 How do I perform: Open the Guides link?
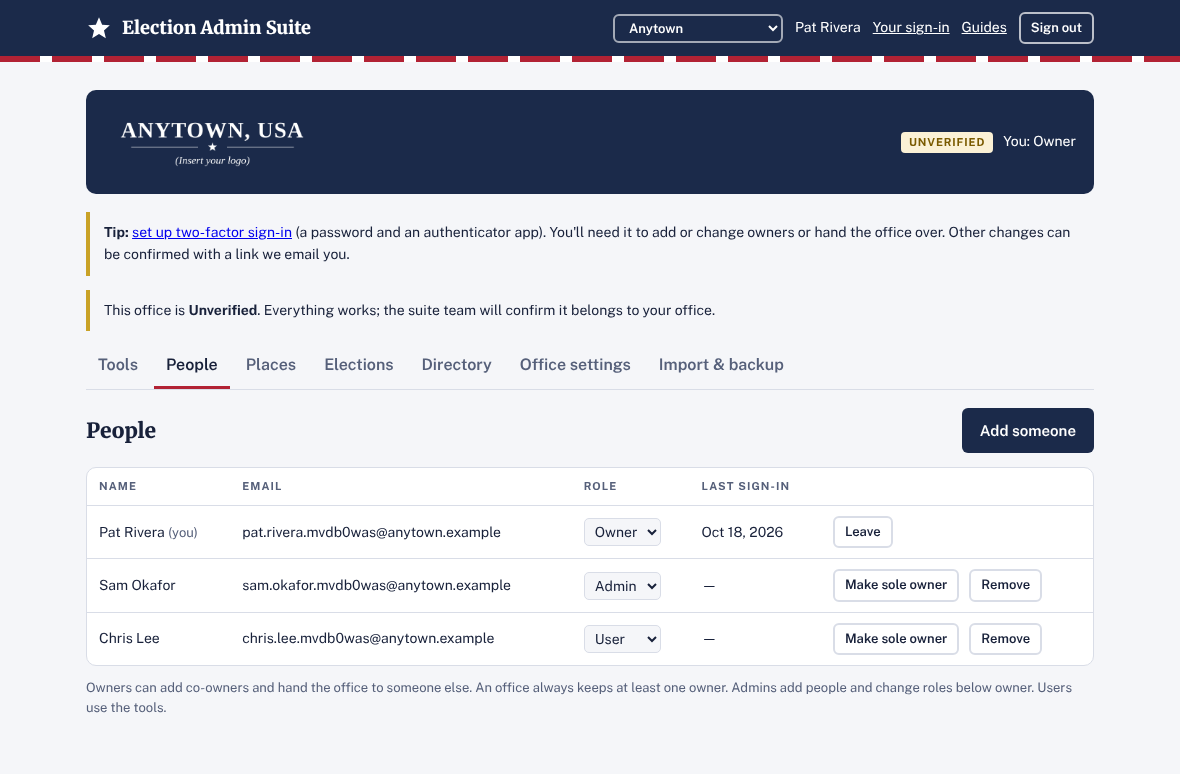(x=984, y=28)
